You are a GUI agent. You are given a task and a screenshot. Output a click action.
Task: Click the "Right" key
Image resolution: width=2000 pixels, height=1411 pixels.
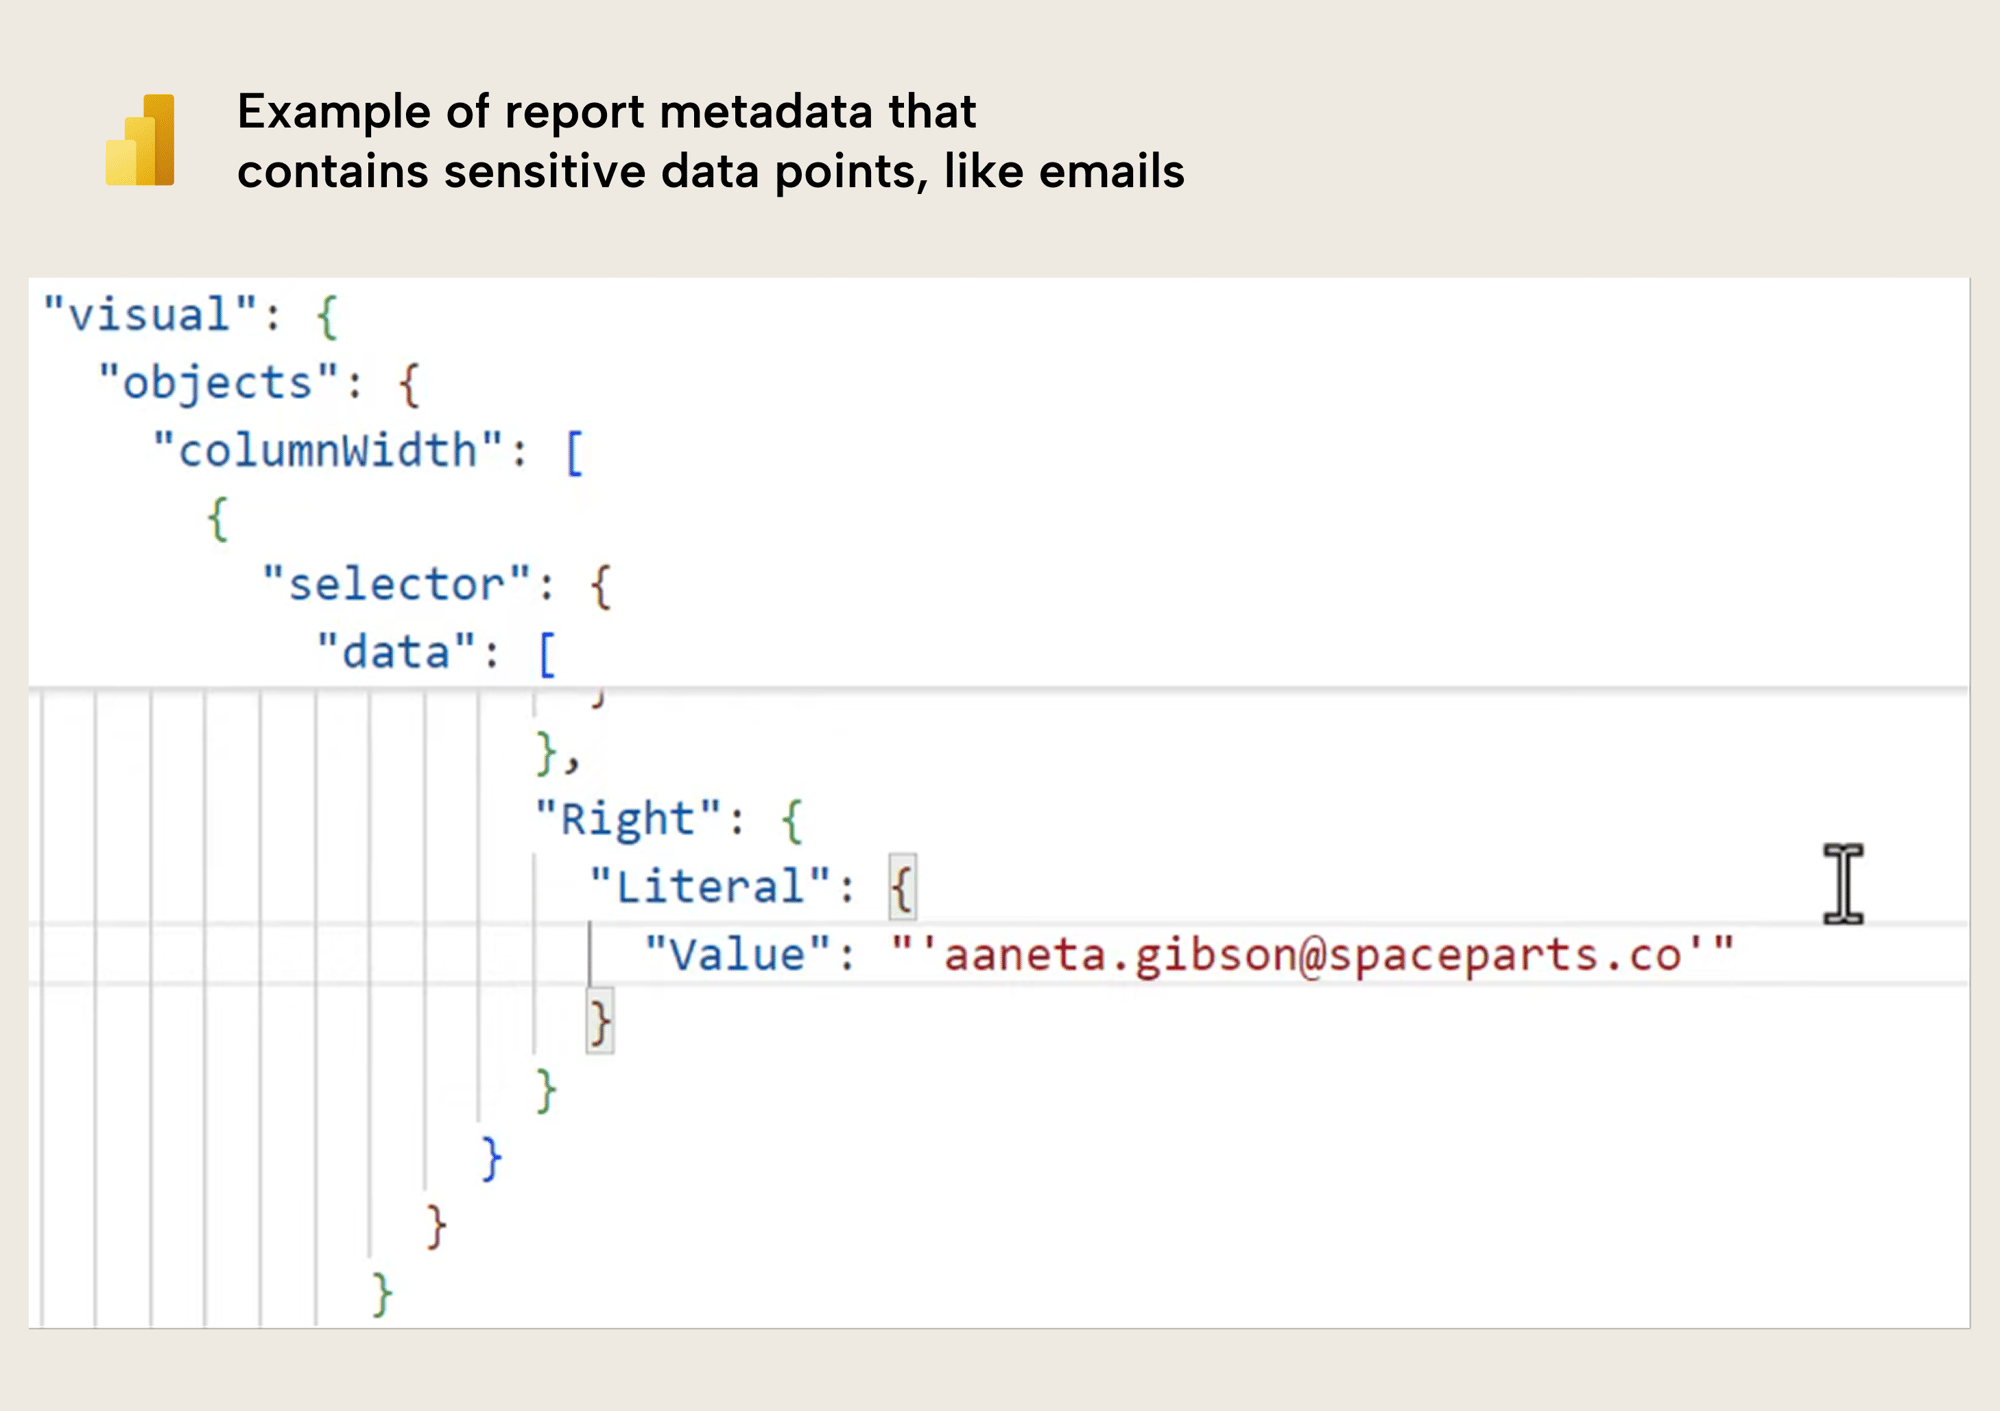(627, 819)
